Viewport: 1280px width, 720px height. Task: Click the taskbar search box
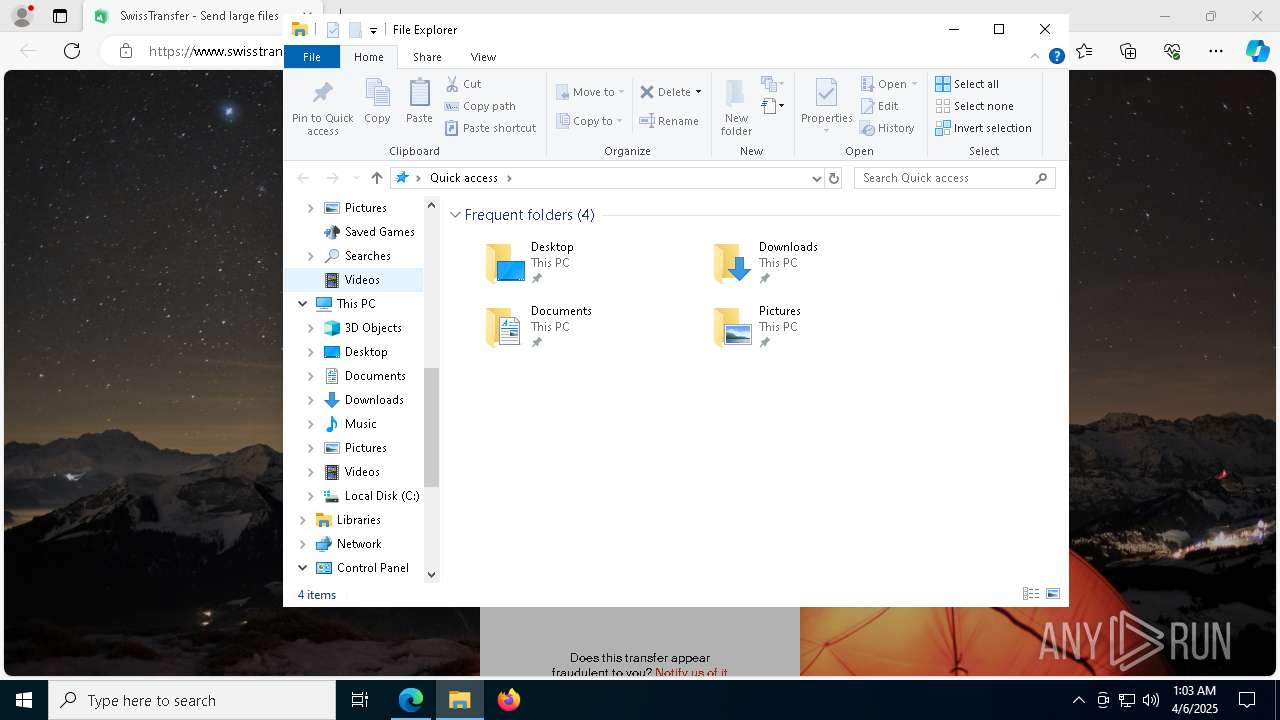[x=192, y=700]
